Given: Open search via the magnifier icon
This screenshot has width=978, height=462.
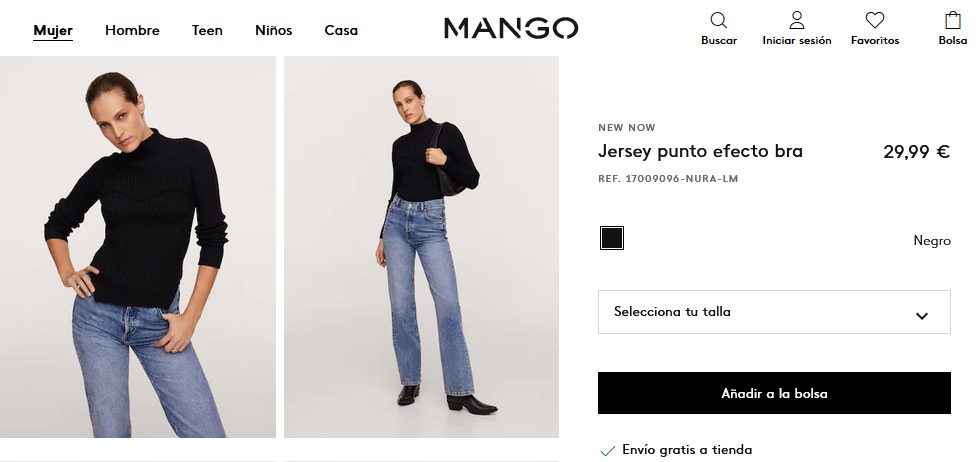Looking at the screenshot, I should pyautogui.click(x=719, y=21).
